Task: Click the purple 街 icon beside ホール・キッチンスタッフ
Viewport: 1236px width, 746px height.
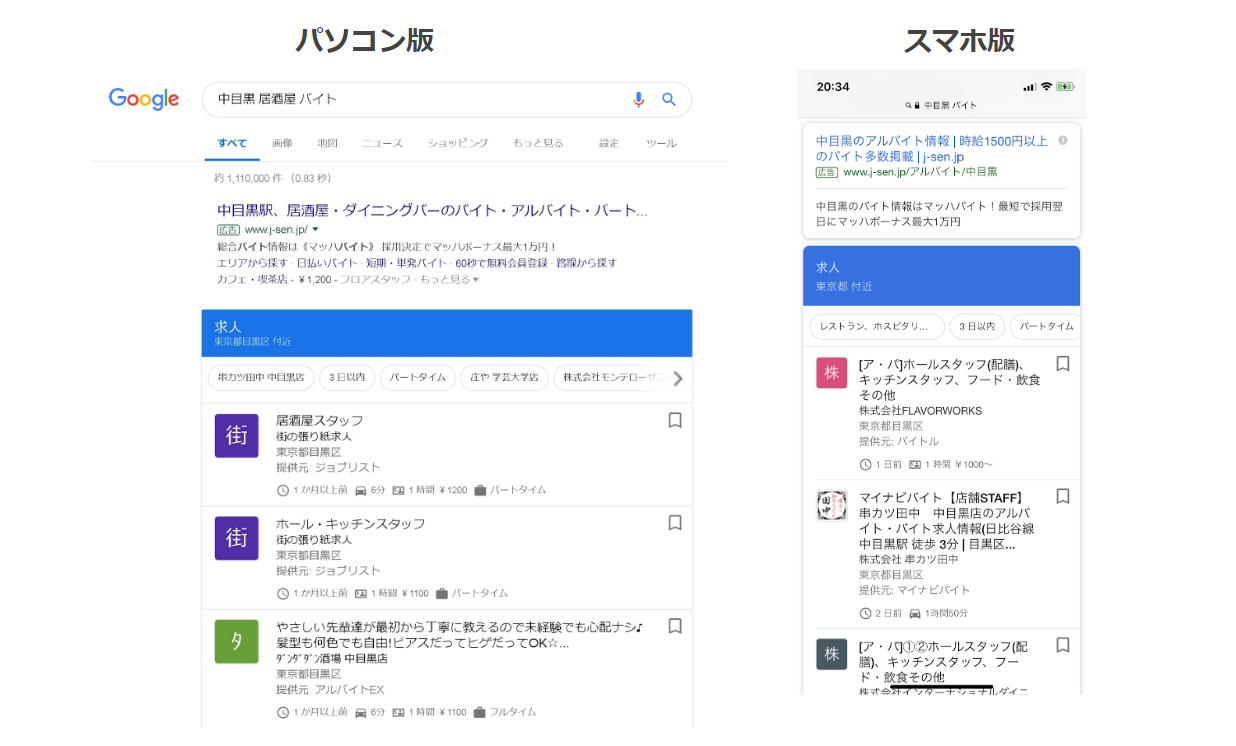Action: [x=236, y=538]
